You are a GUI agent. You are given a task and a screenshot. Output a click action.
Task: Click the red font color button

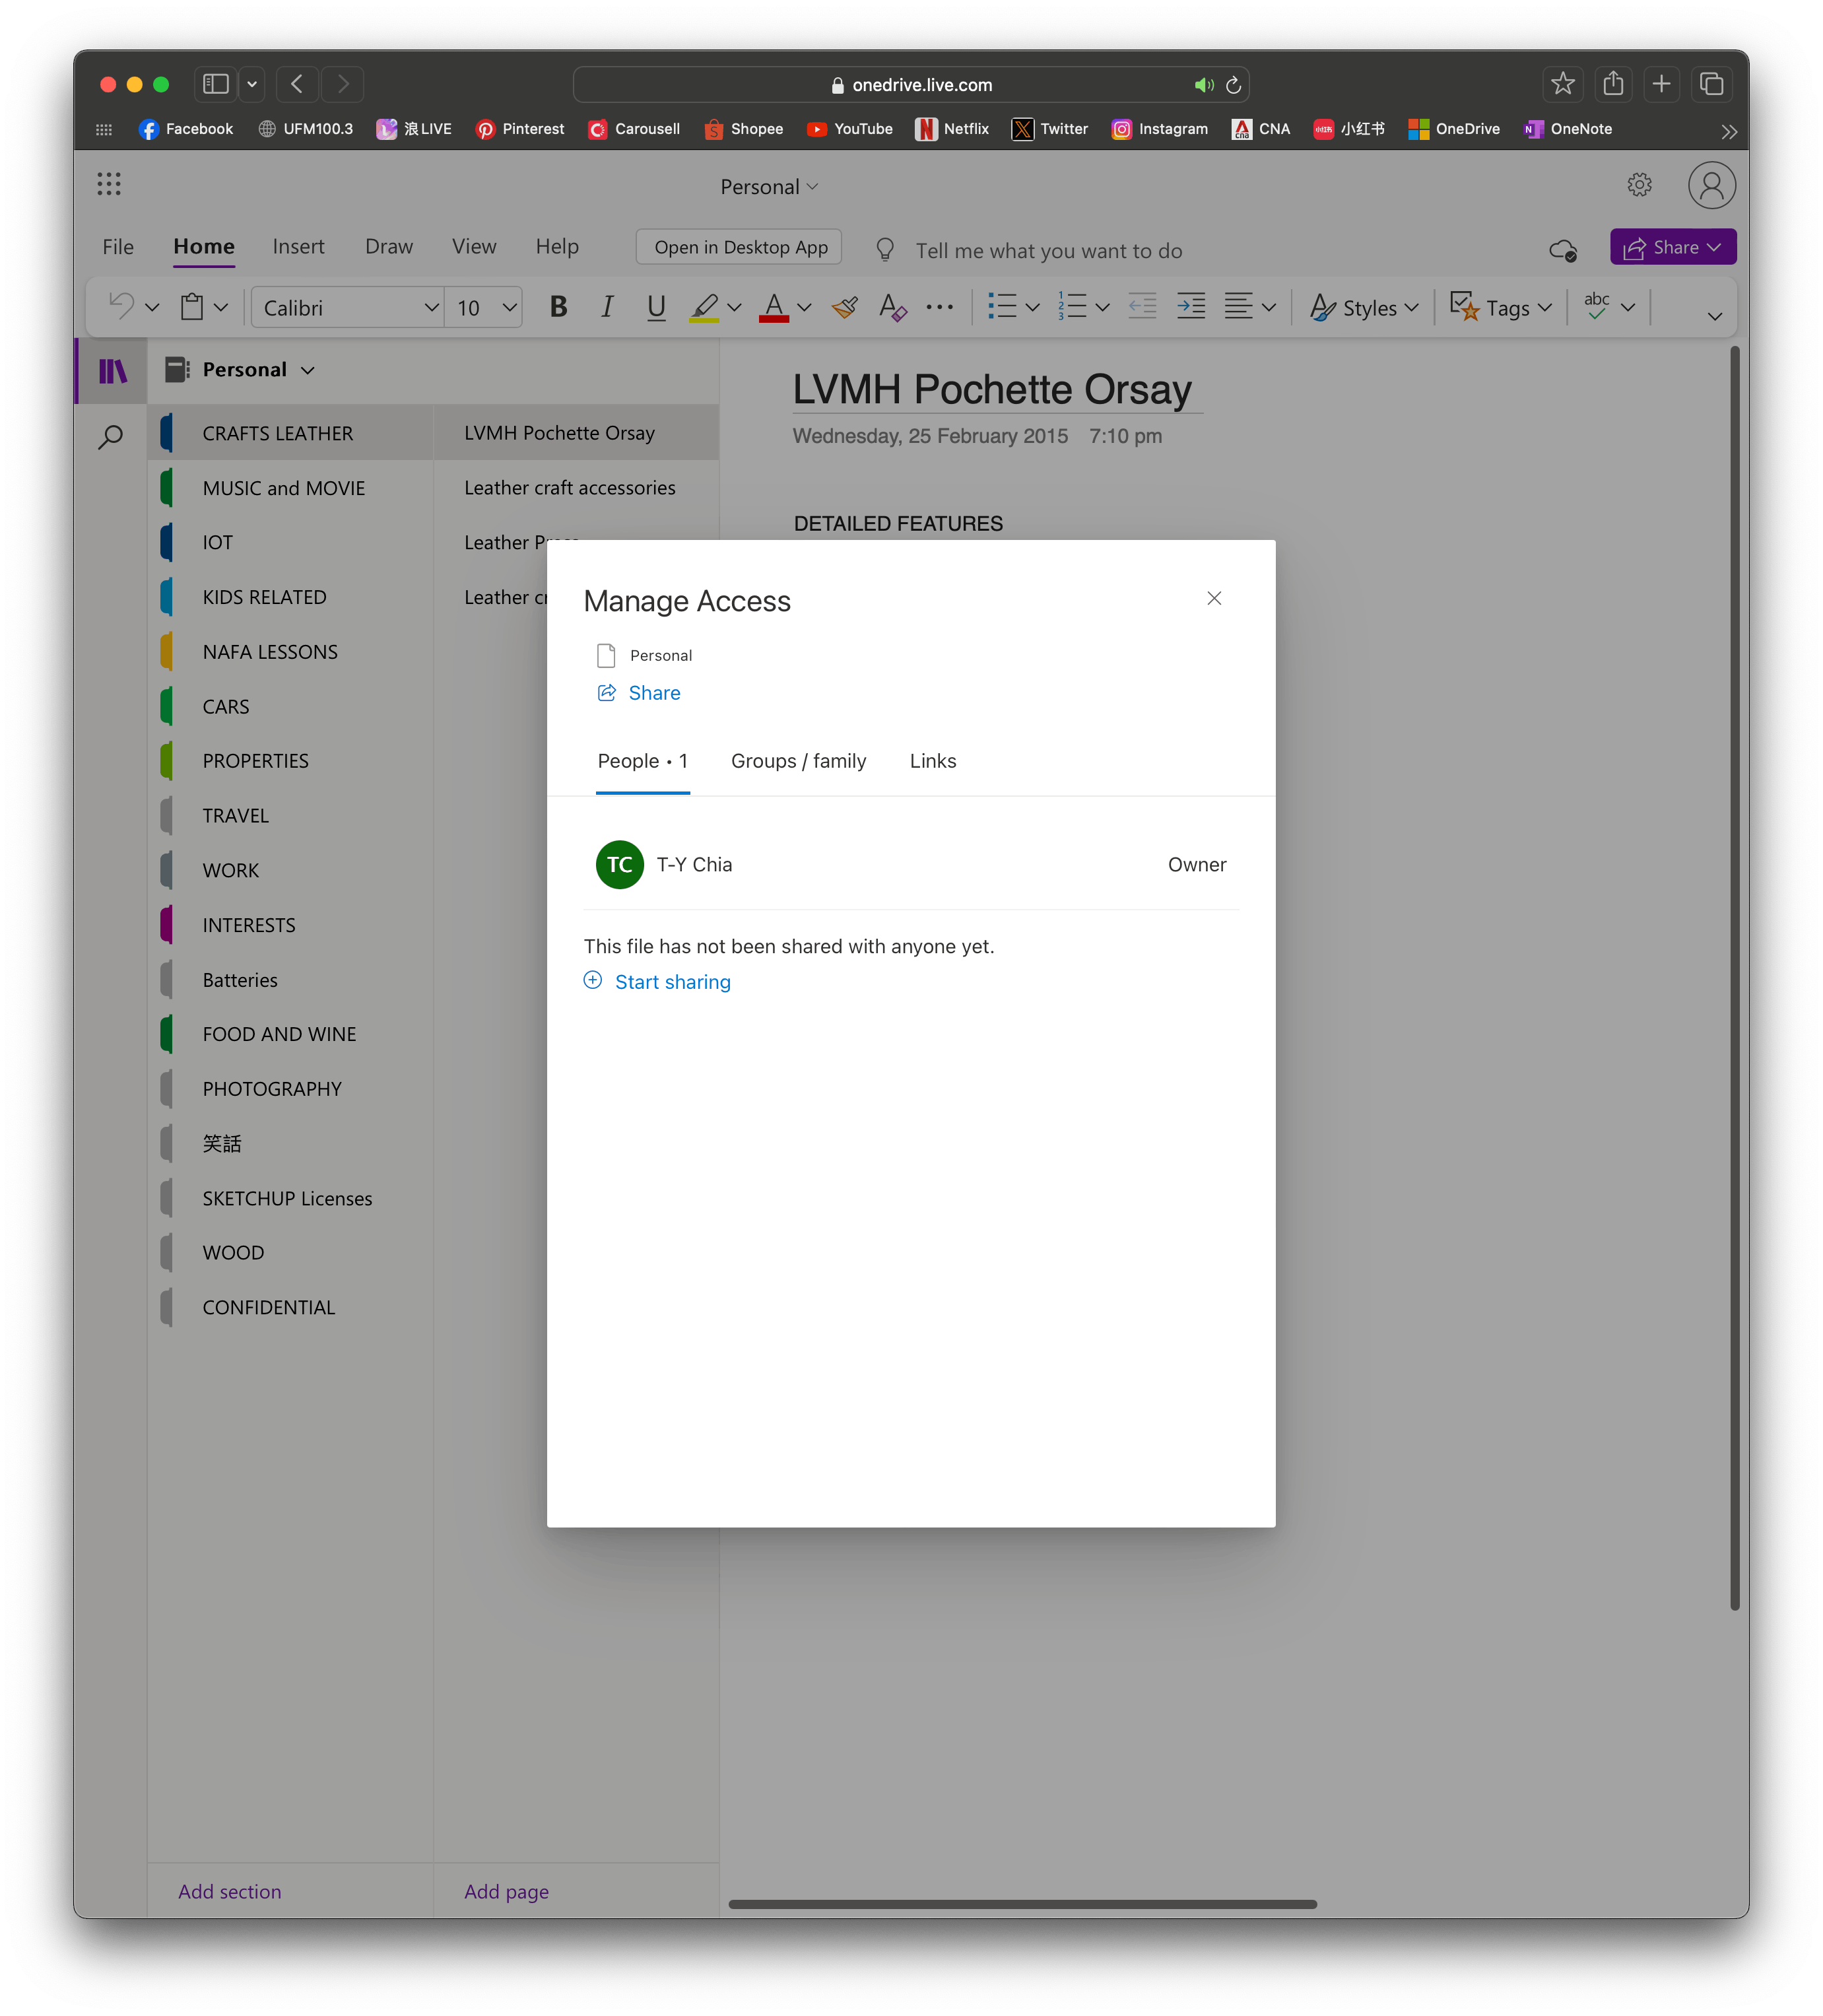coord(774,308)
